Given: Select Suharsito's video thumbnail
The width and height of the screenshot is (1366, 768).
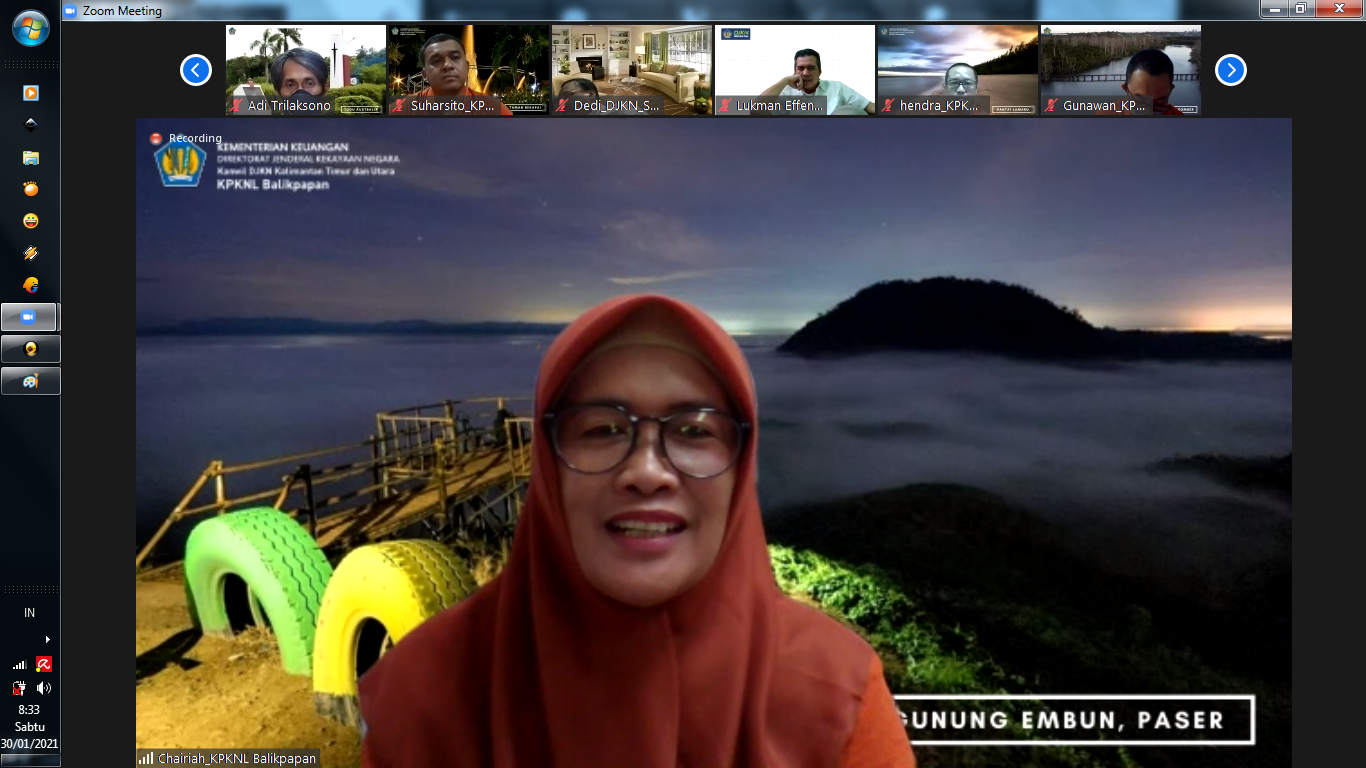Looking at the screenshot, I should pyautogui.click(x=469, y=70).
